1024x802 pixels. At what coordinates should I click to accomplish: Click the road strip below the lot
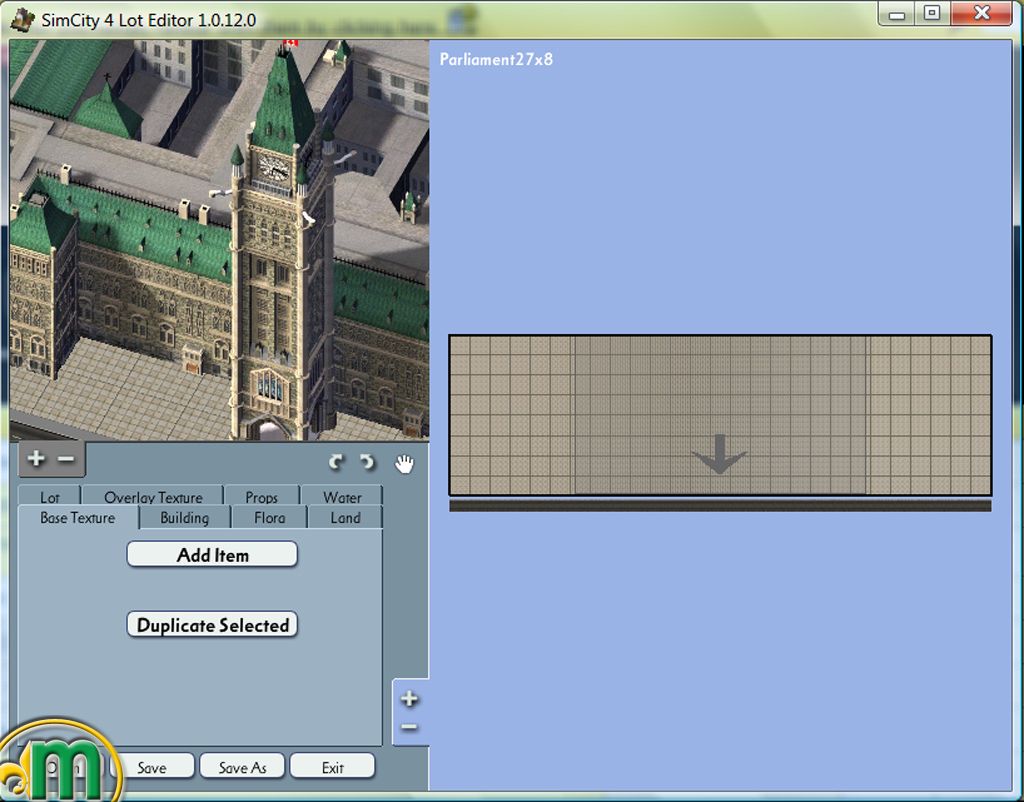[x=720, y=506]
